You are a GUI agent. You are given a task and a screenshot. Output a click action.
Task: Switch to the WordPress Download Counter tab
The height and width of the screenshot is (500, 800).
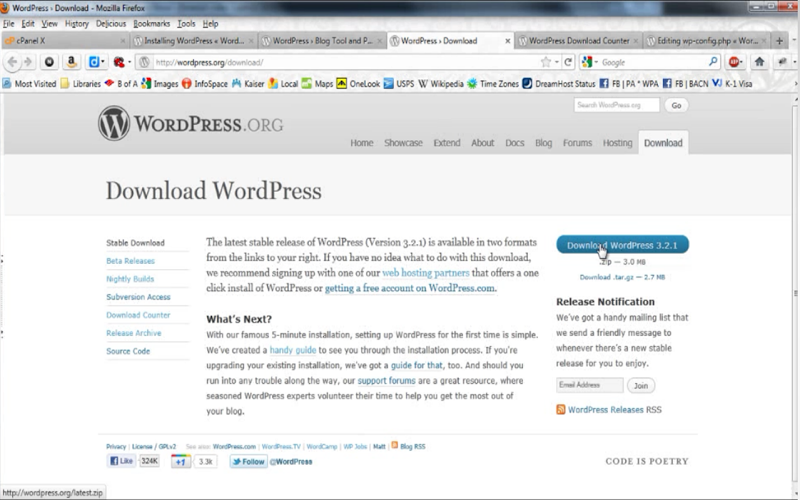pyautogui.click(x=579, y=41)
